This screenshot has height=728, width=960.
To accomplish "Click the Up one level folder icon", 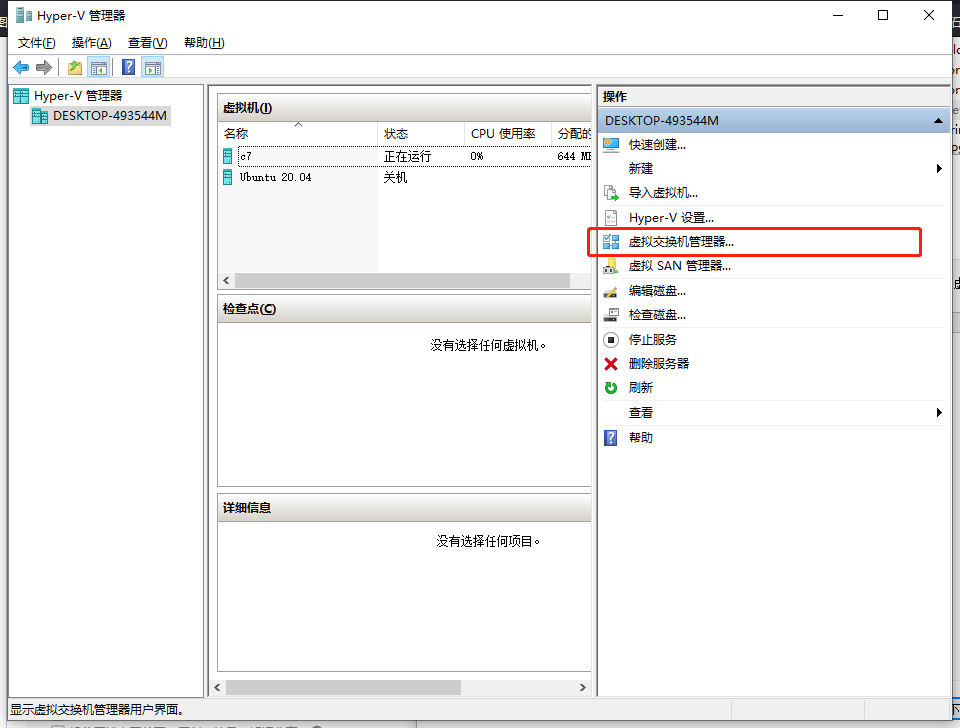I will 75,67.
